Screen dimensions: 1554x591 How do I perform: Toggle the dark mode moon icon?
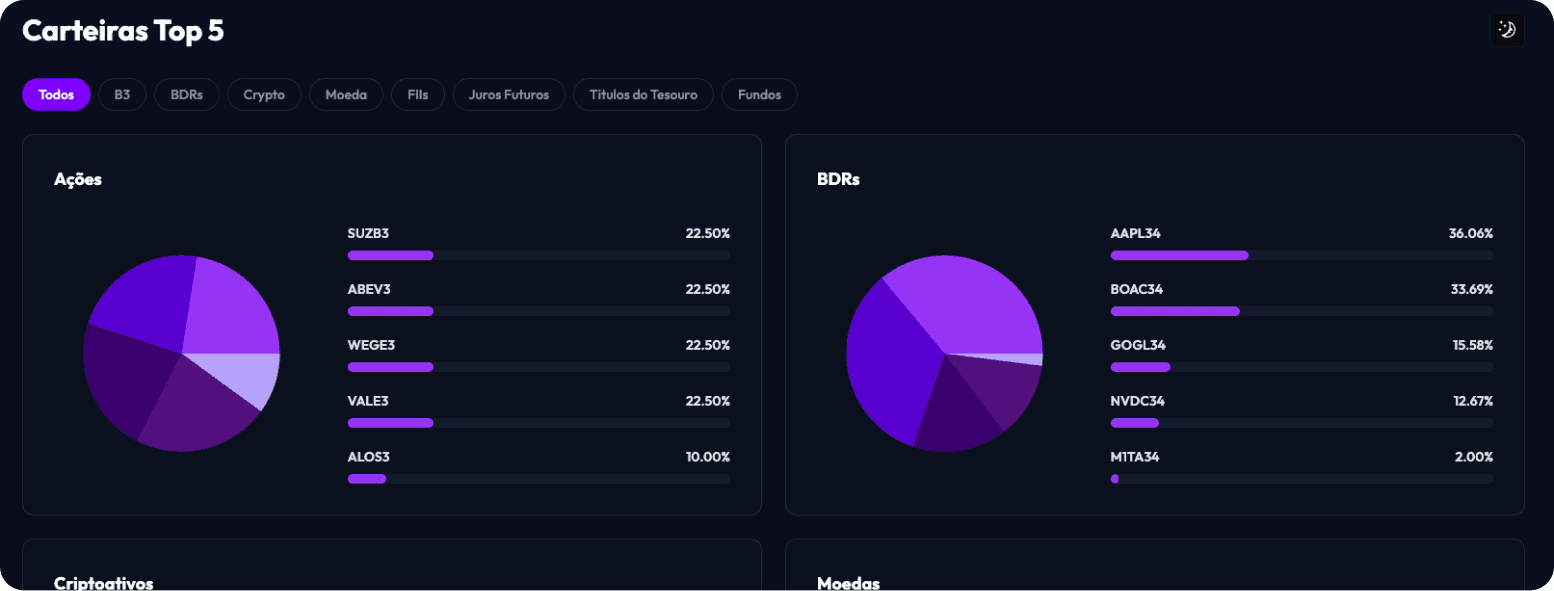tap(1507, 30)
